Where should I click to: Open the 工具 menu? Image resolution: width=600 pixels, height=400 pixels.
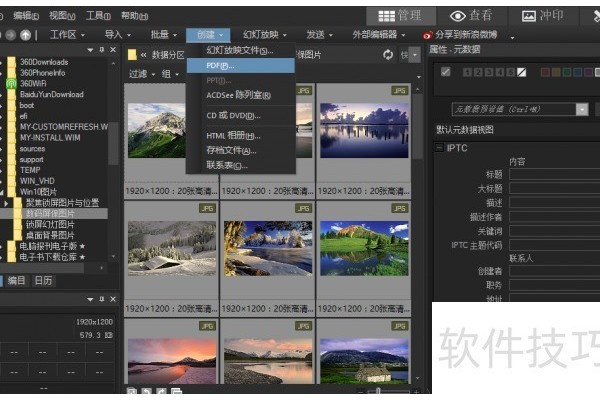click(x=98, y=16)
